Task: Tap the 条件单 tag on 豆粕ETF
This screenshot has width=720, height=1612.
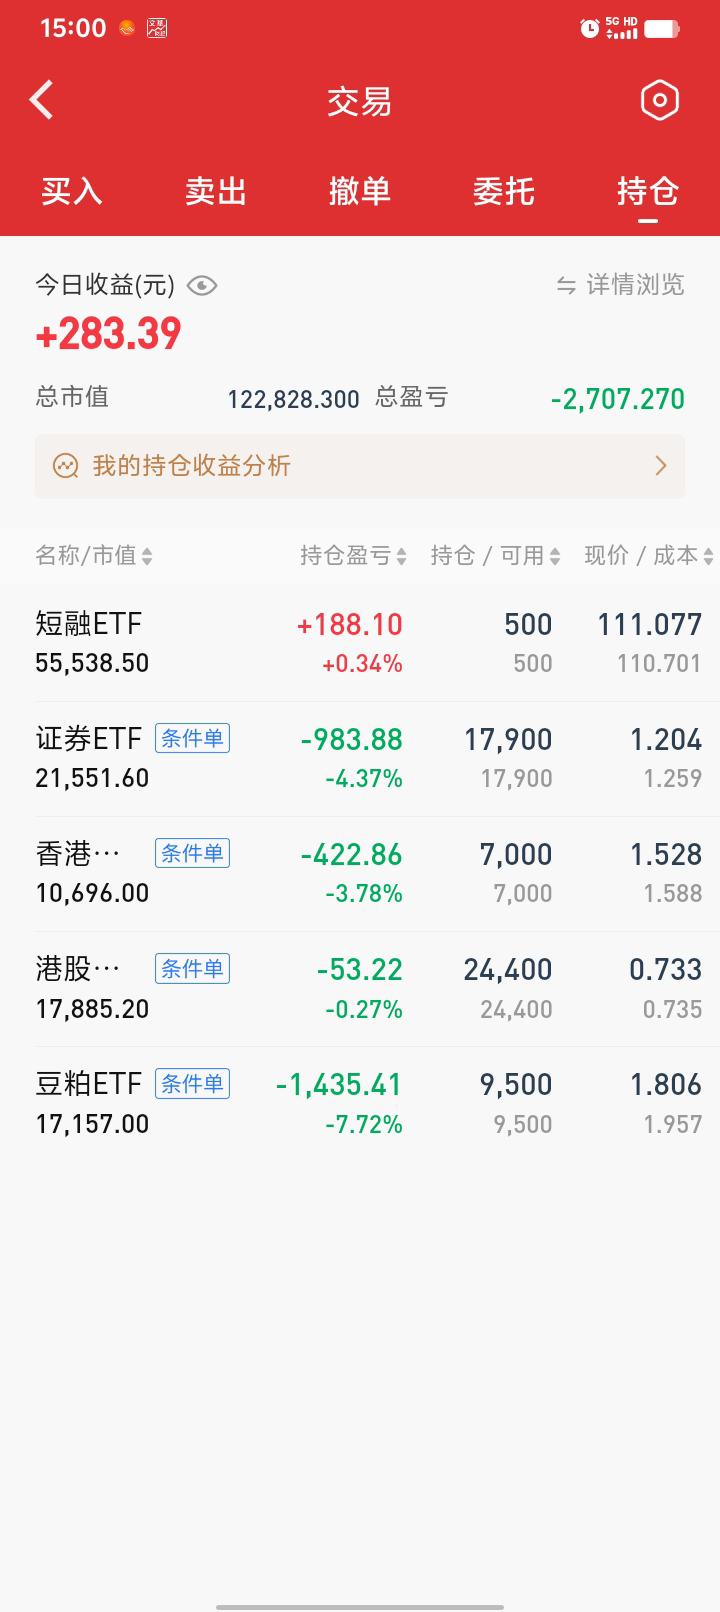Action: 192,1084
